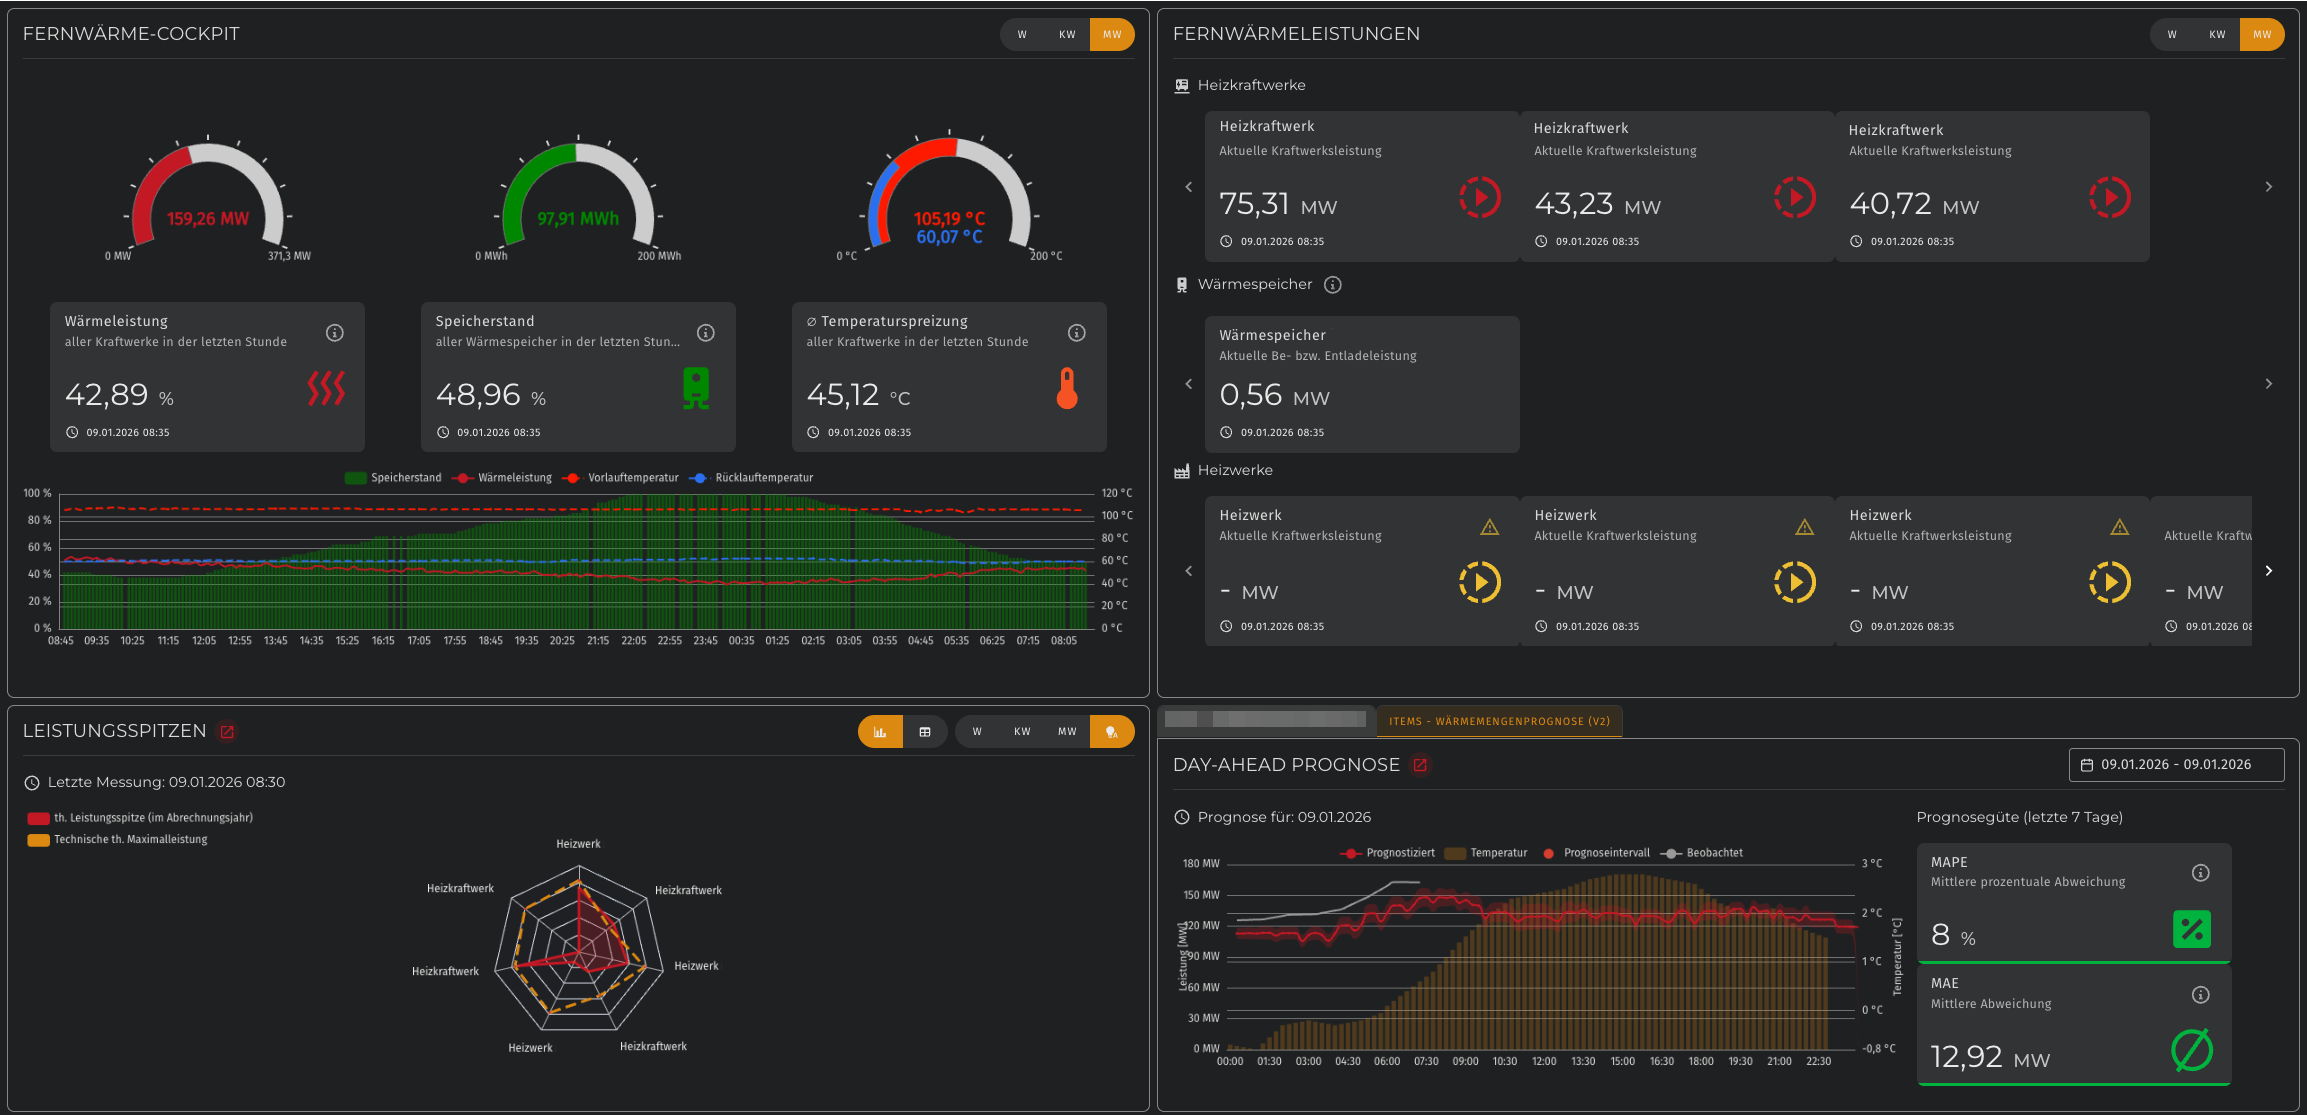
Task: Click the Speicherstand info icon
Action: [x=706, y=333]
